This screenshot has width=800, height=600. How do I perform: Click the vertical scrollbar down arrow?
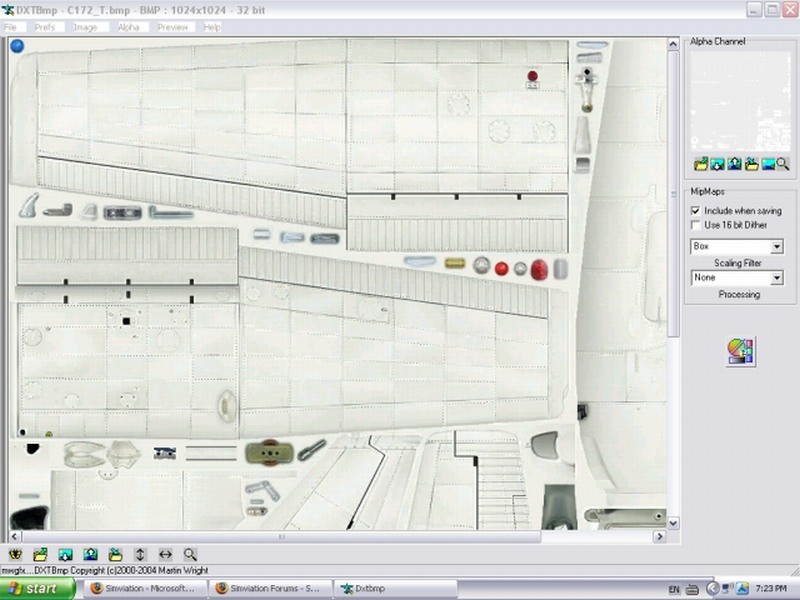tap(673, 523)
